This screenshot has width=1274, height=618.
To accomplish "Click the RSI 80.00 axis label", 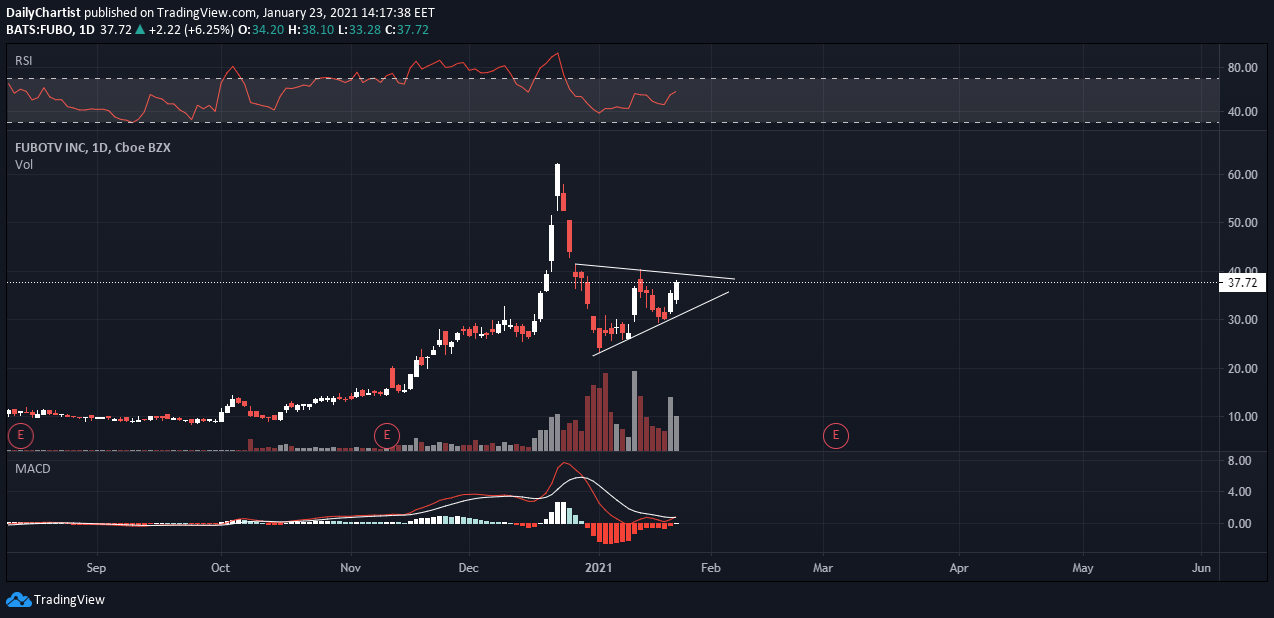I will 1242,68.
